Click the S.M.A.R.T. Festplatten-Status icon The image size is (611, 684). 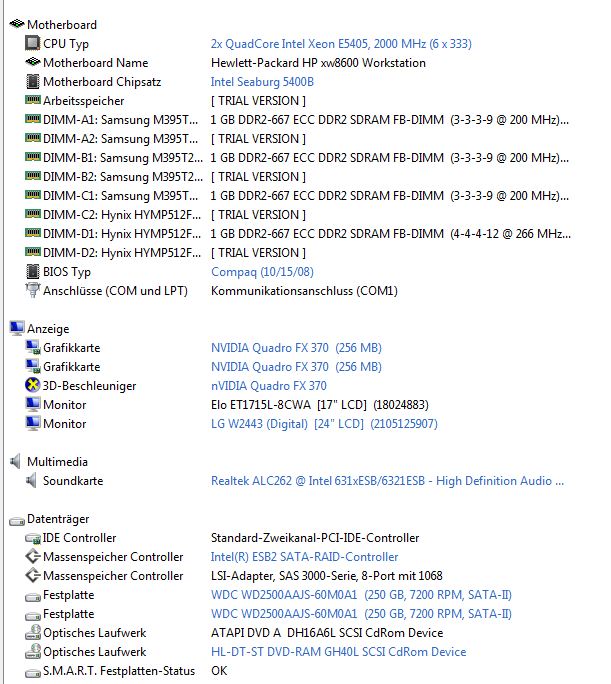(33, 673)
